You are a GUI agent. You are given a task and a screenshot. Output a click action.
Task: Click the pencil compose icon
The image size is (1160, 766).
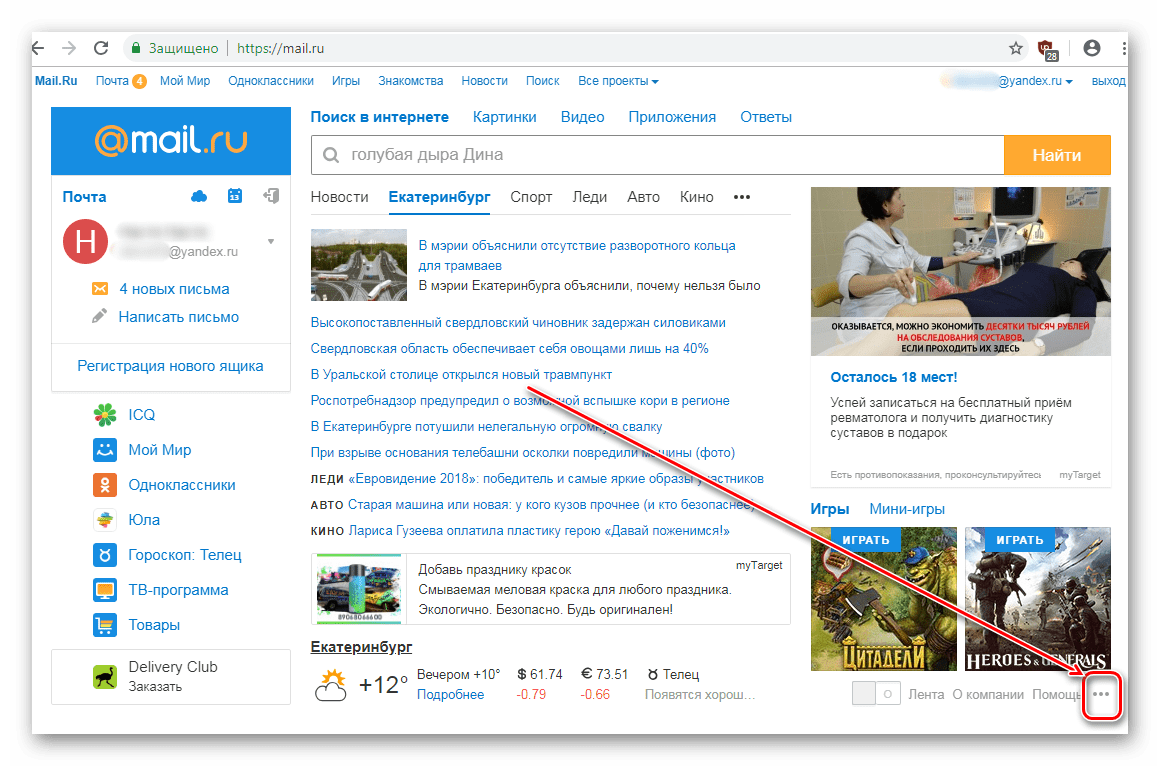click(x=99, y=316)
